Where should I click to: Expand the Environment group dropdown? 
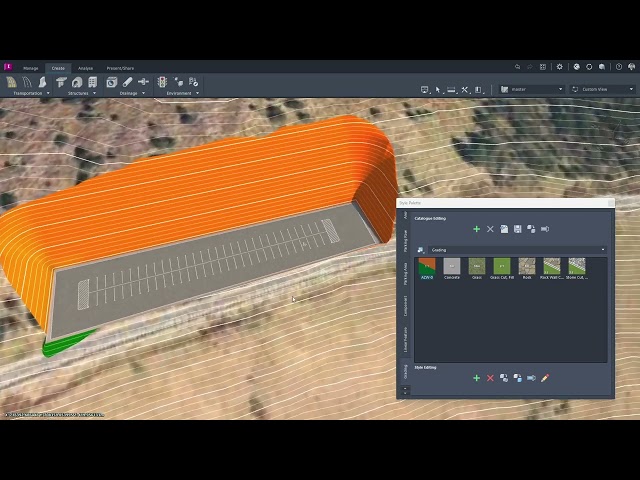coord(198,93)
